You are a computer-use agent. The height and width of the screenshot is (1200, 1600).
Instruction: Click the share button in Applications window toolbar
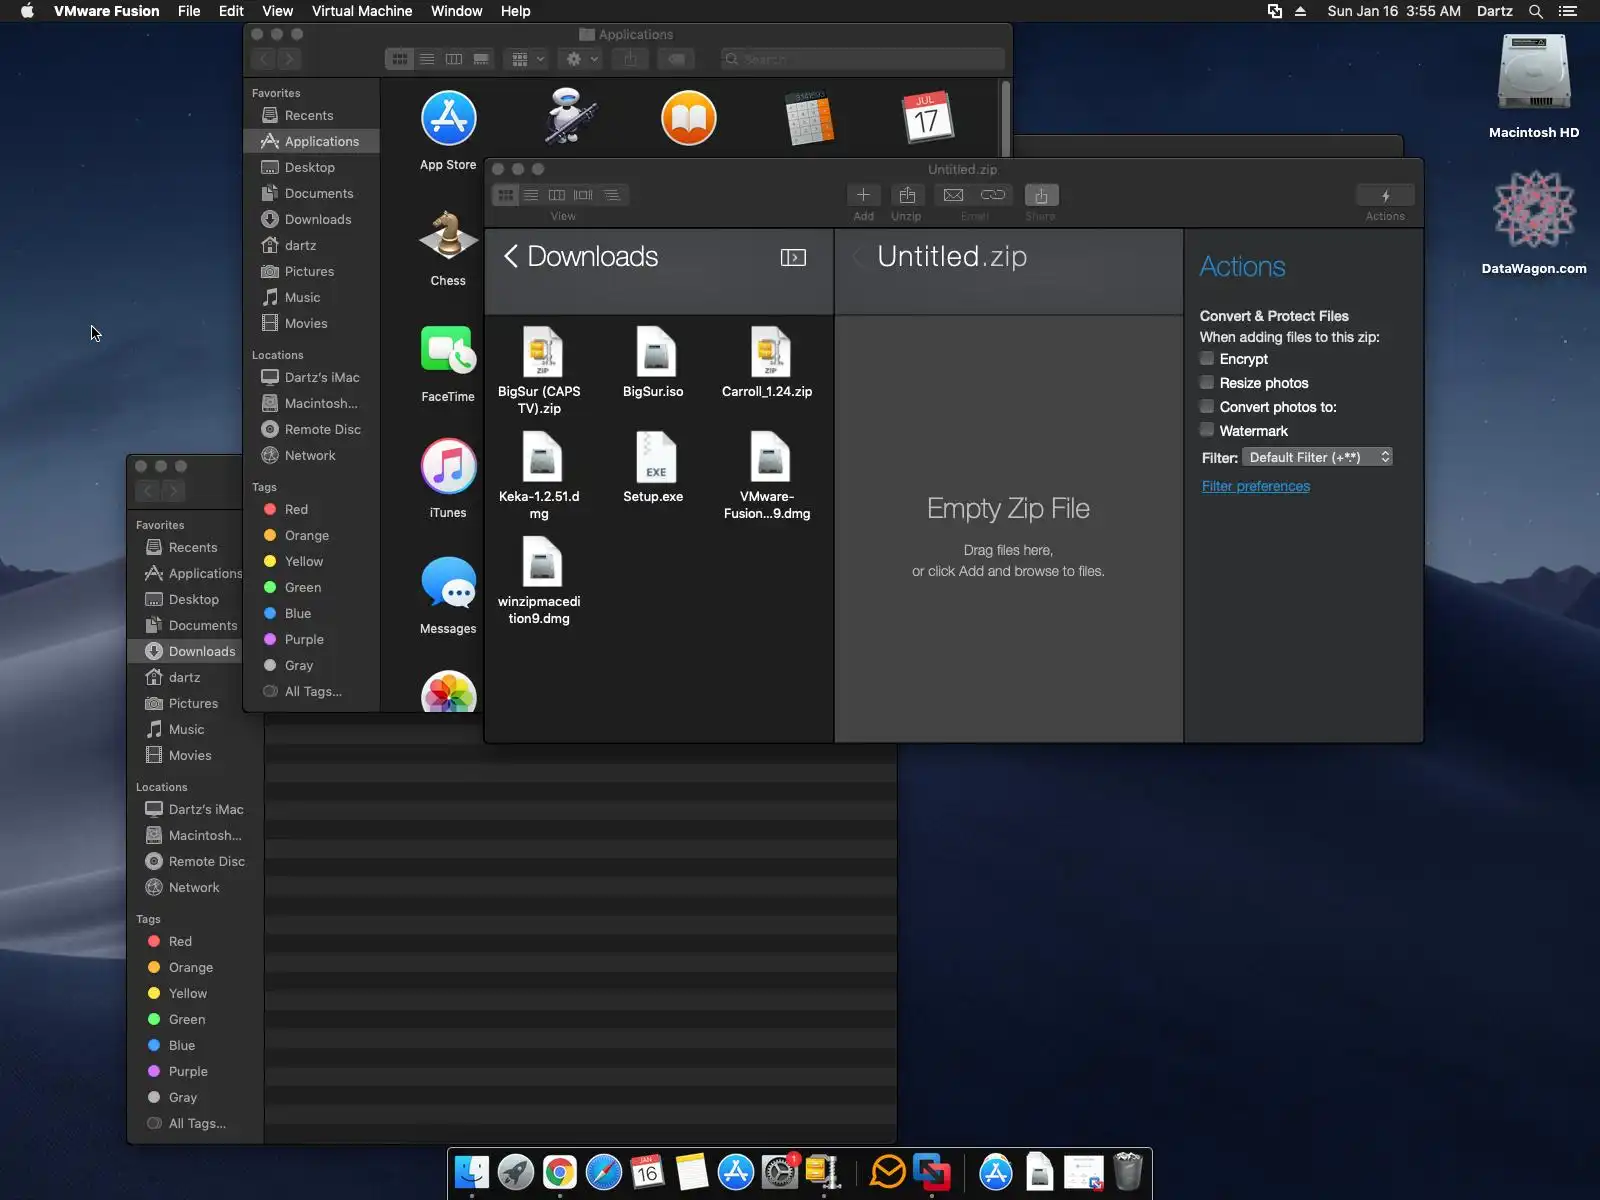(x=630, y=59)
